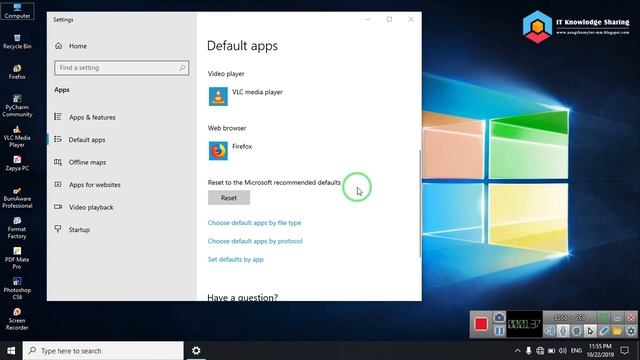Image resolution: width=640 pixels, height=360 pixels.
Task: Open Set defaults by app link
Action: pyautogui.click(x=236, y=260)
